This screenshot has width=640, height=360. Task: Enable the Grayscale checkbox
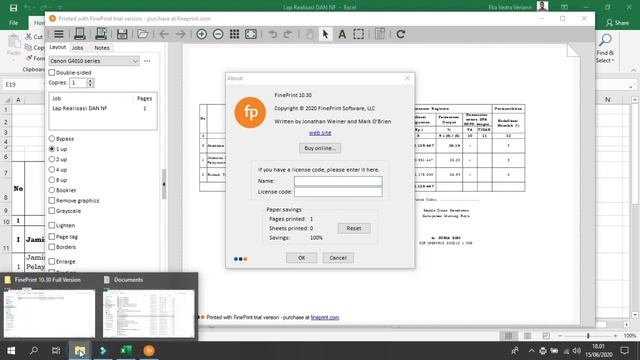point(52,211)
